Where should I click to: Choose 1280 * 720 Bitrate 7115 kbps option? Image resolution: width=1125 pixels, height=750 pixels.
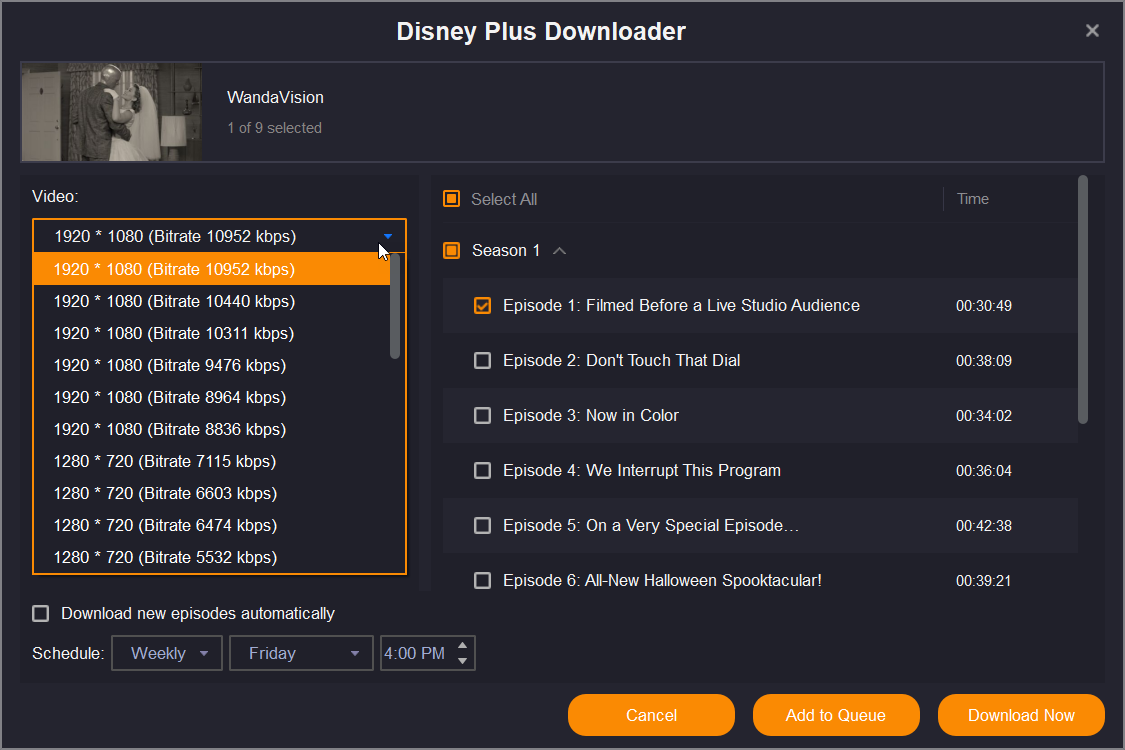click(x=165, y=461)
